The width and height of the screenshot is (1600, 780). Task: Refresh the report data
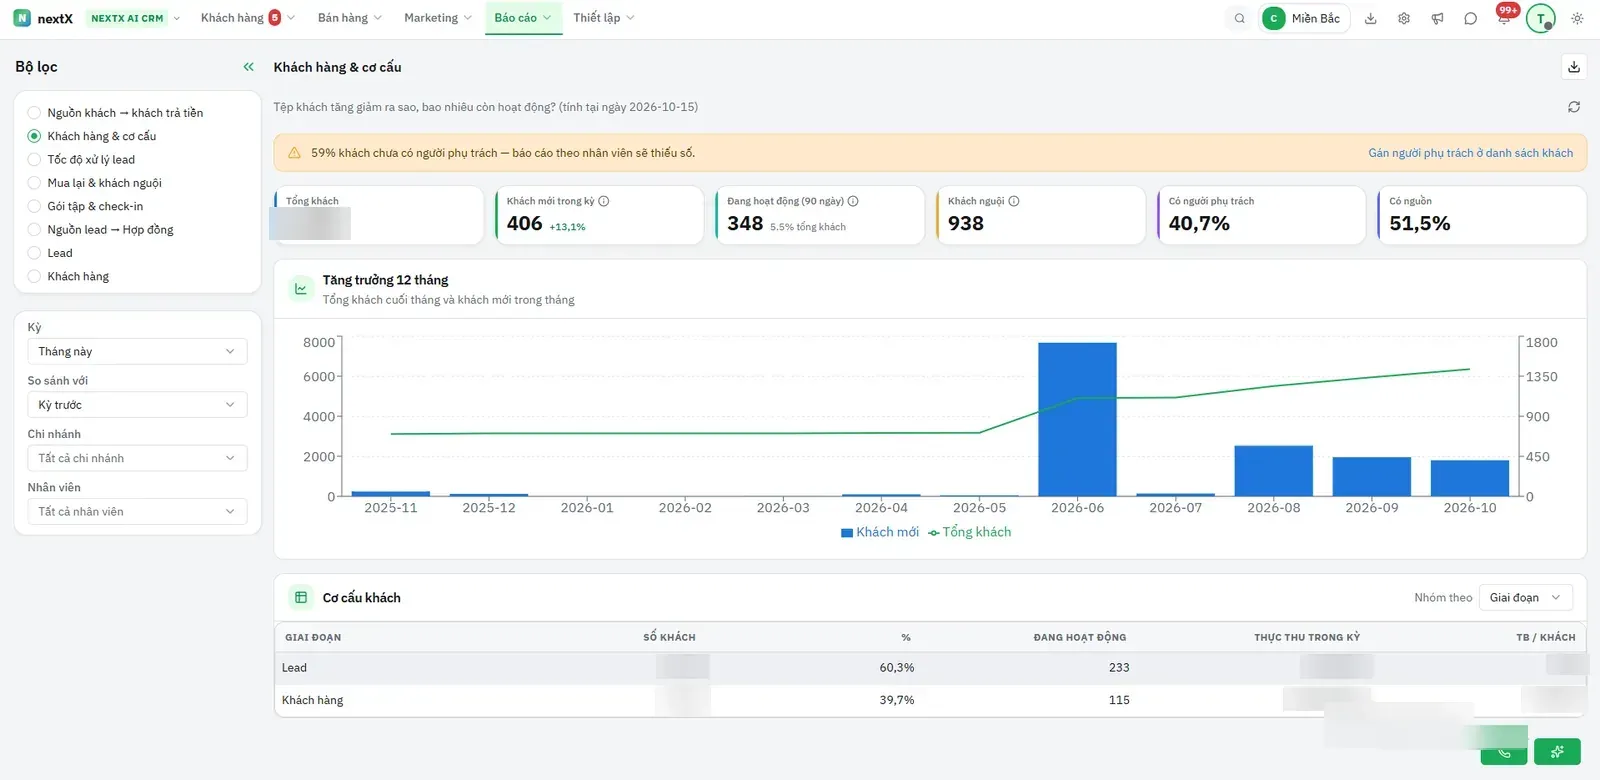click(x=1574, y=107)
